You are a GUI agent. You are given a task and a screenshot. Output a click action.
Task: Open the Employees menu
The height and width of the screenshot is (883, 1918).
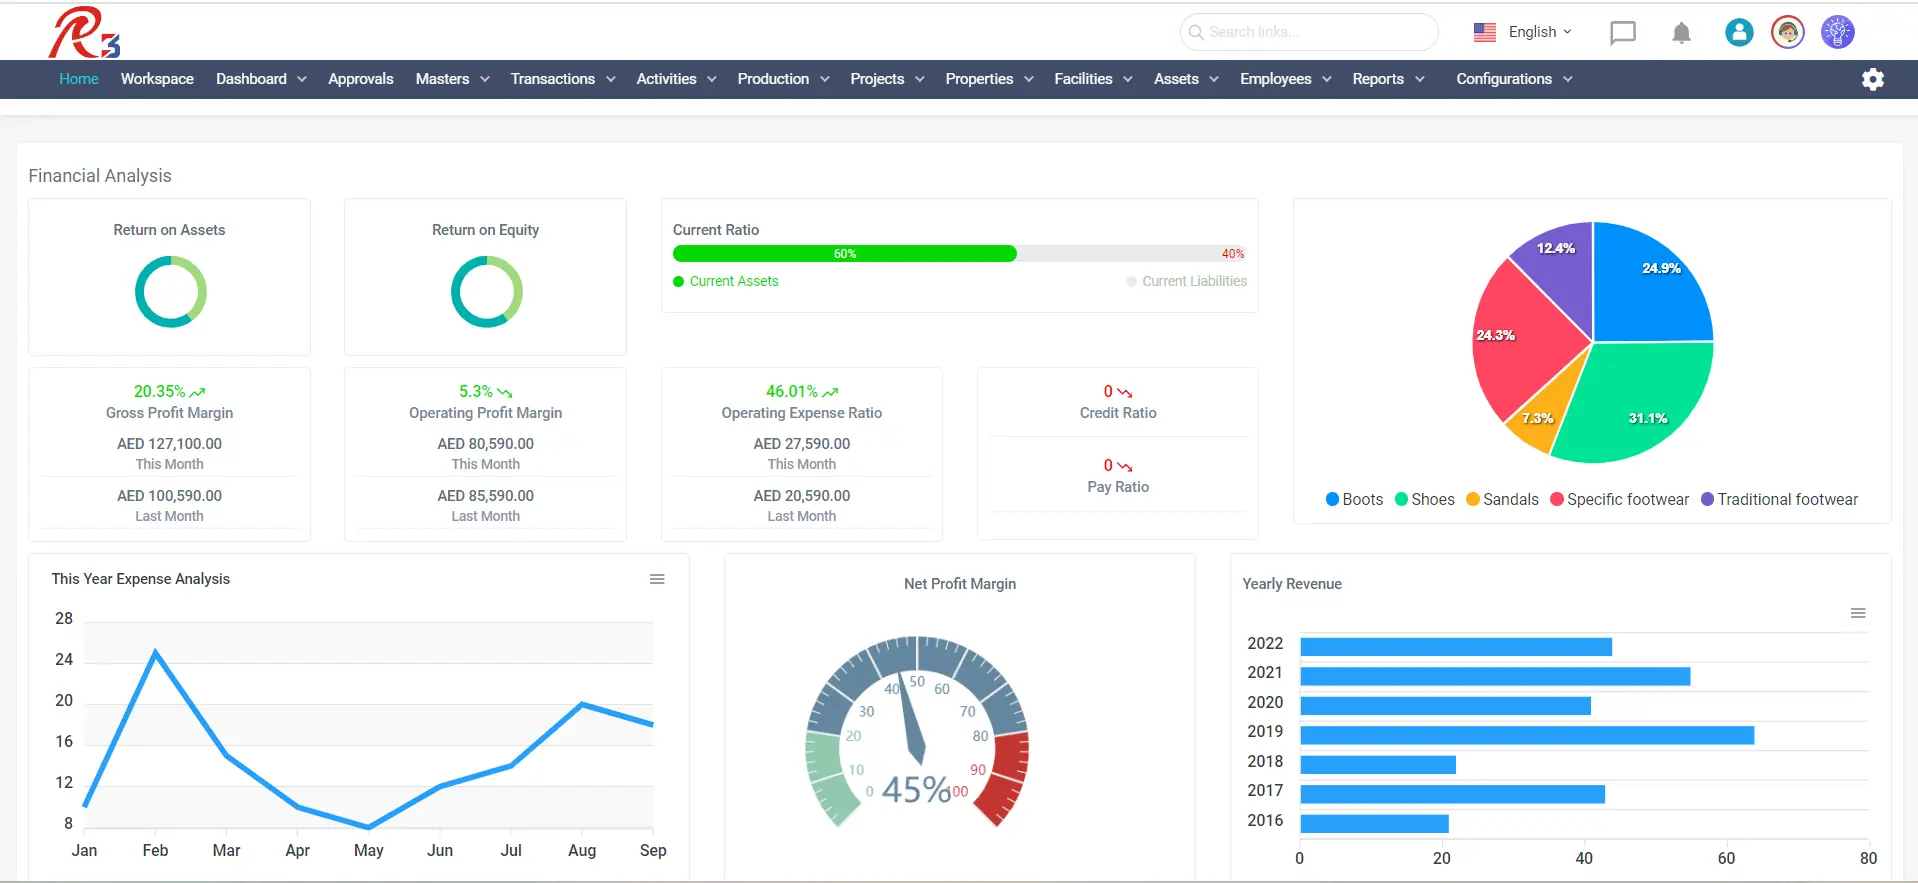1285,79
